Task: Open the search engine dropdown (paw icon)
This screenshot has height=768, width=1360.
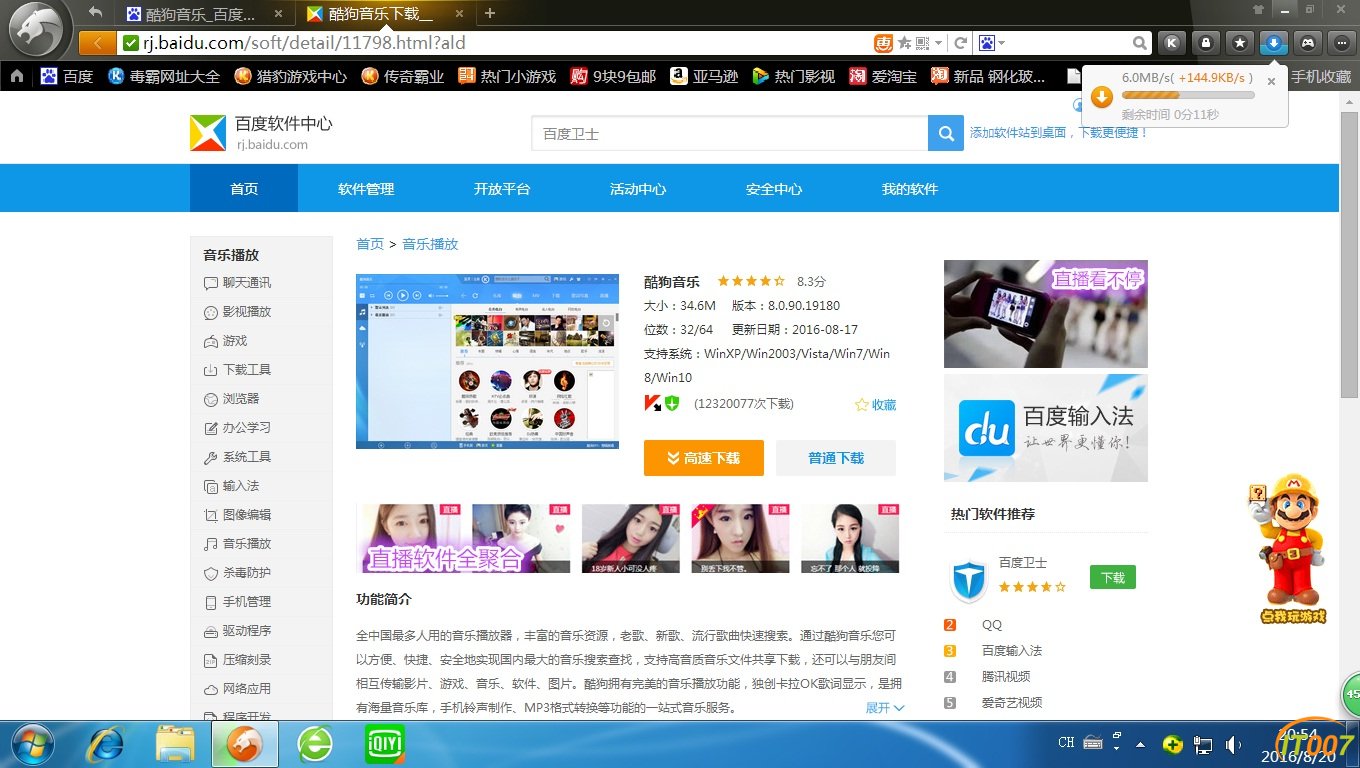Action: [992, 43]
